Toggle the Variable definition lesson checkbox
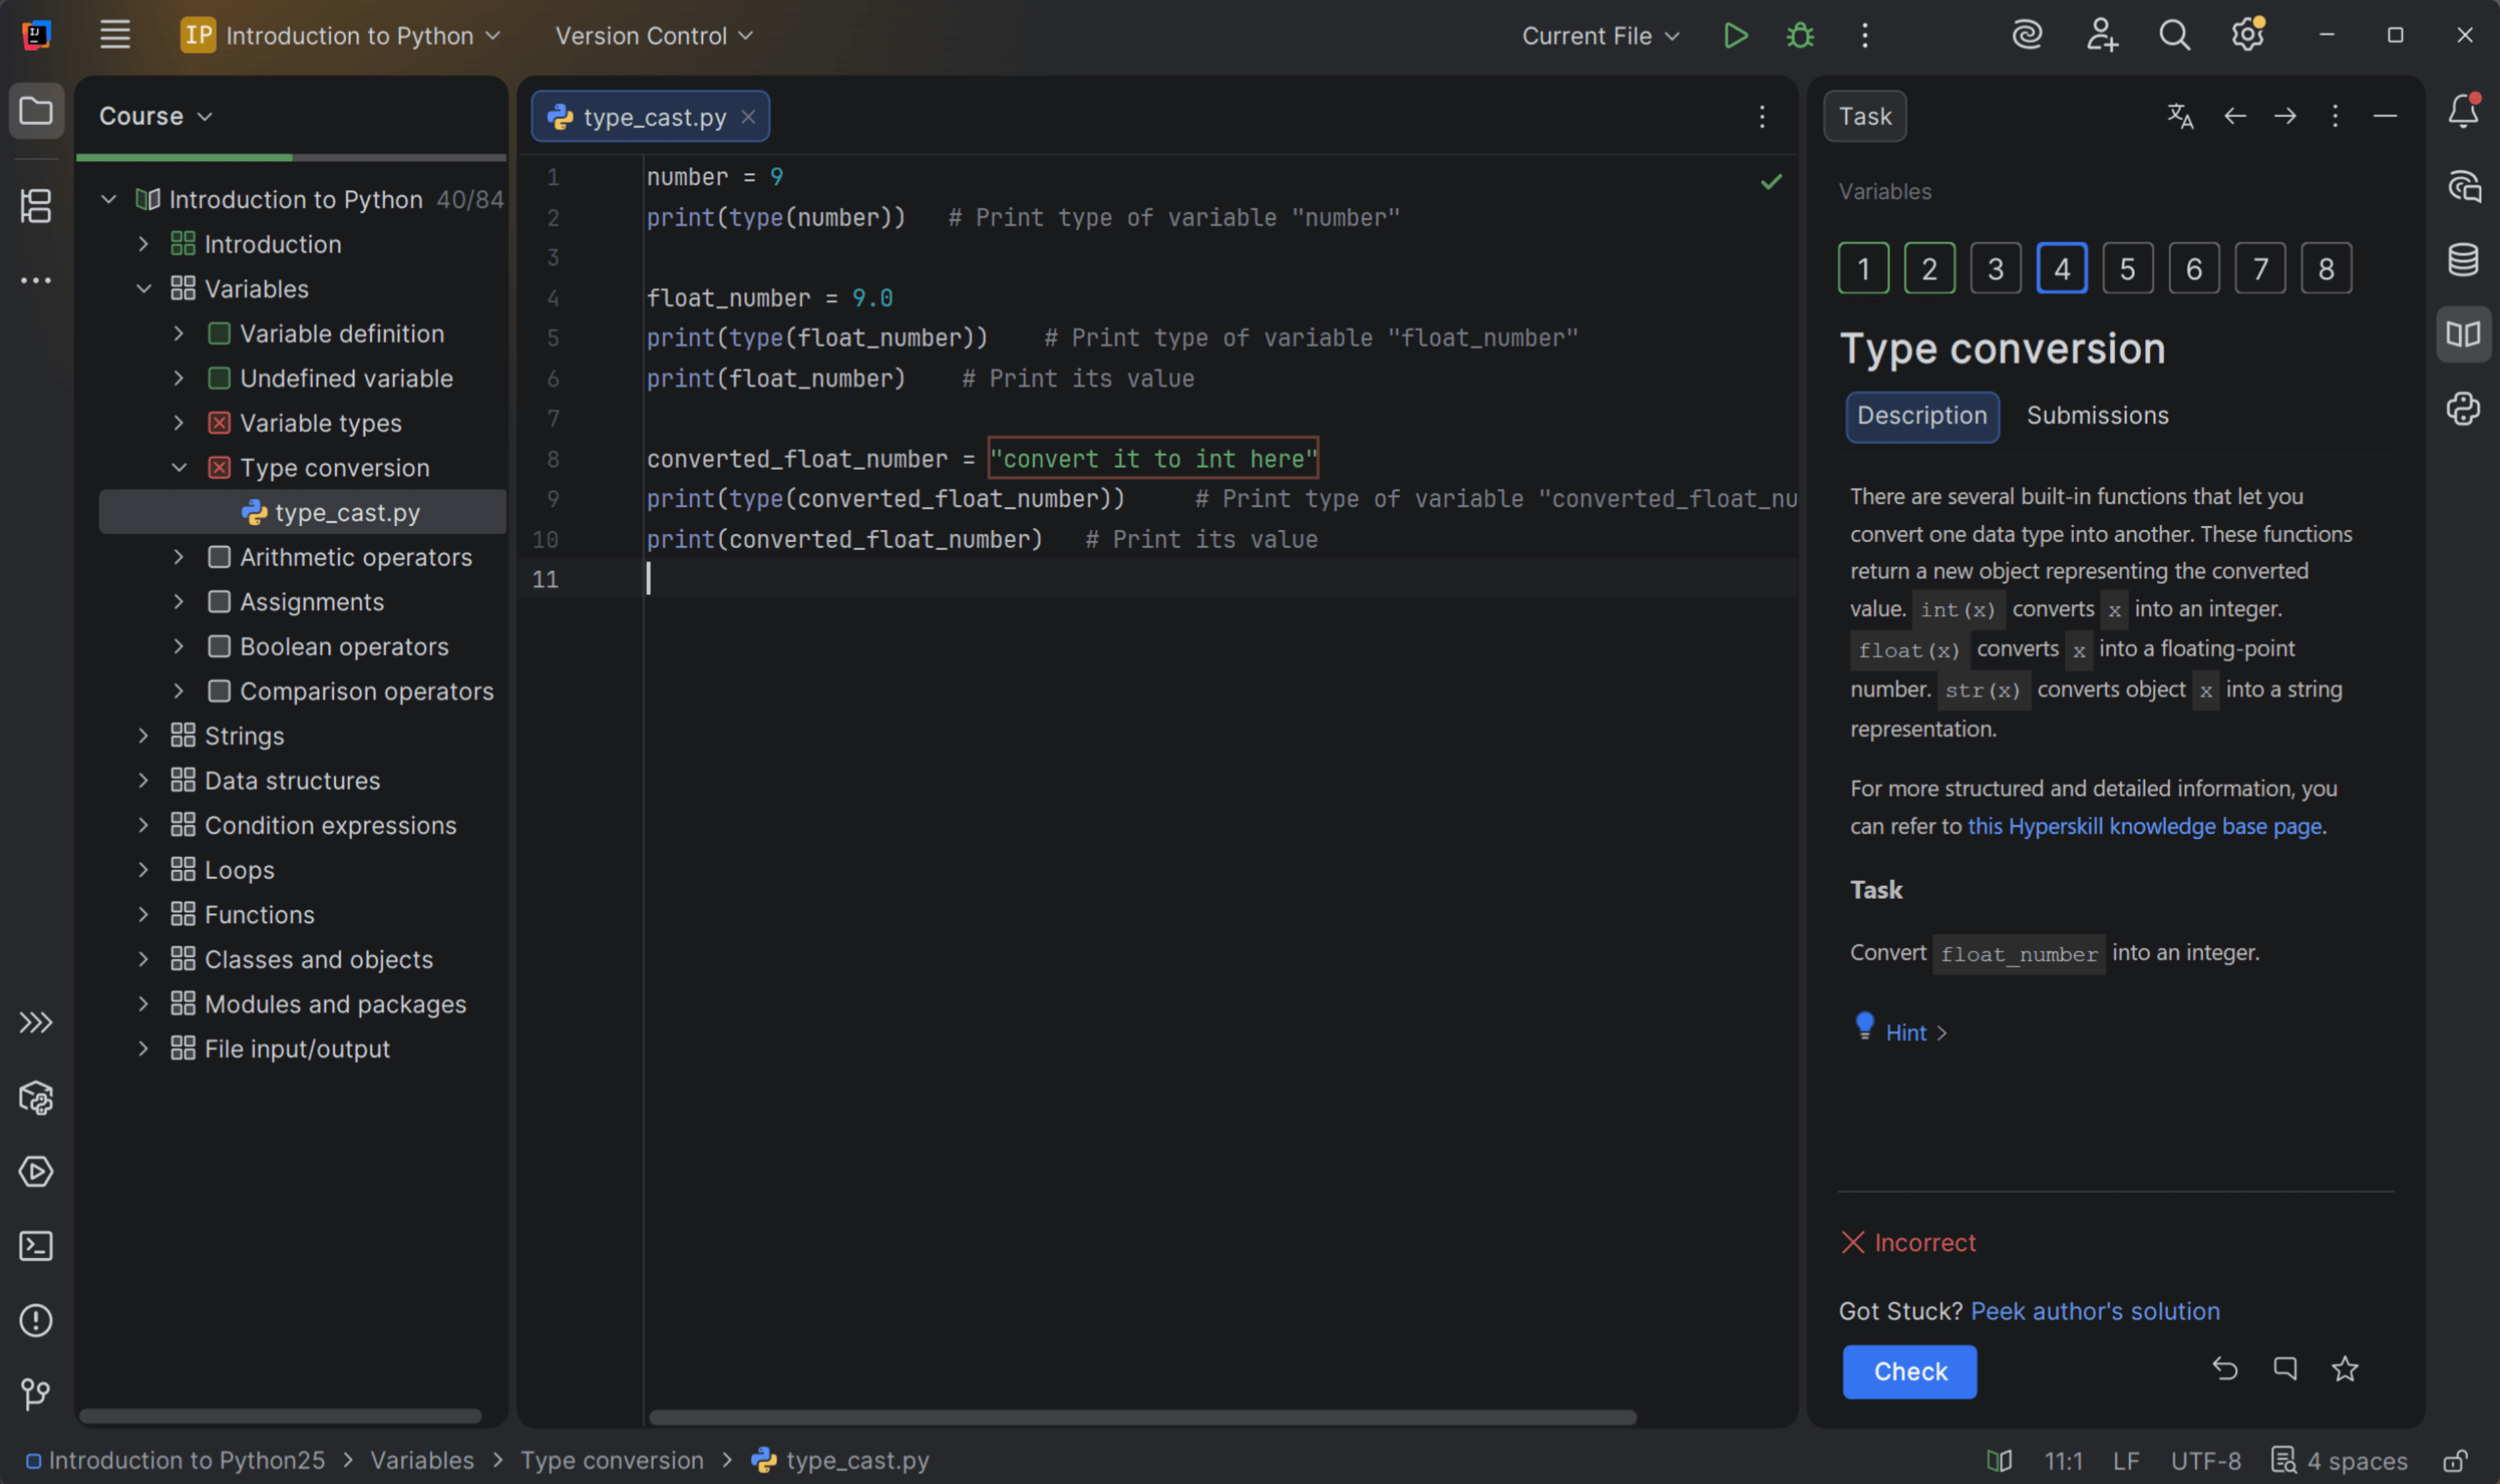The image size is (2500, 1484). click(219, 333)
